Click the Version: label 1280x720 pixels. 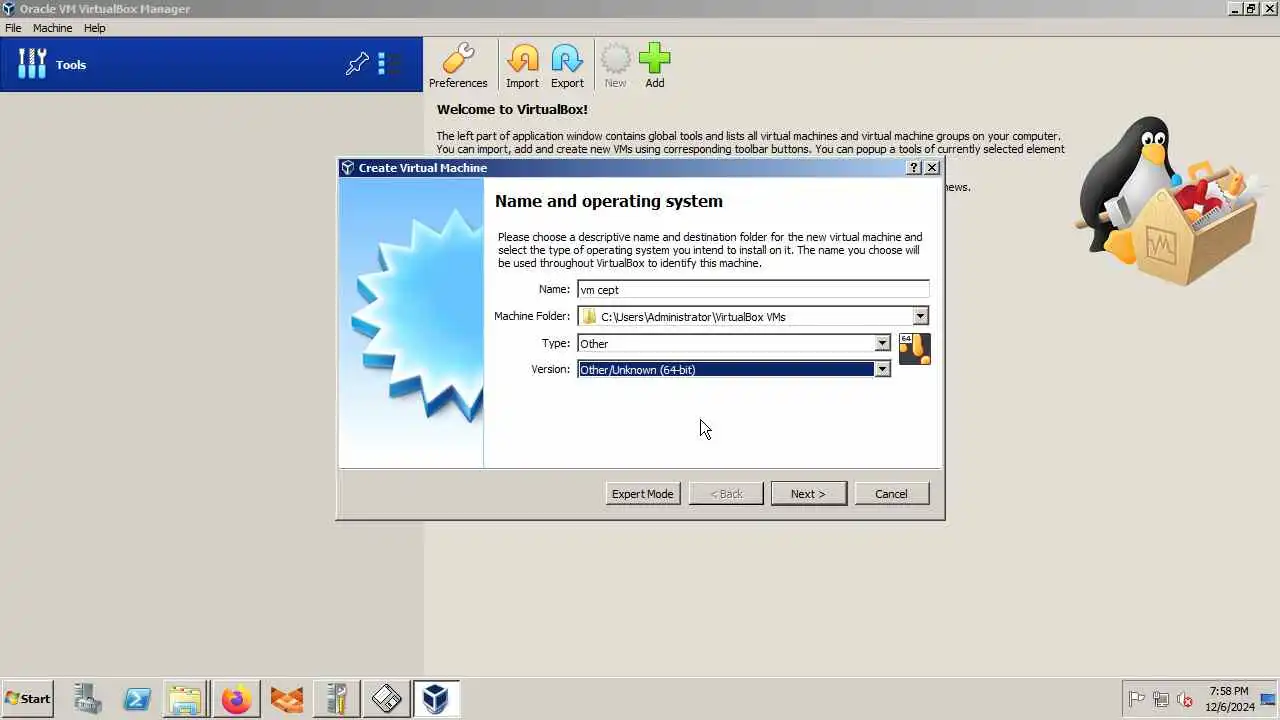coord(550,369)
